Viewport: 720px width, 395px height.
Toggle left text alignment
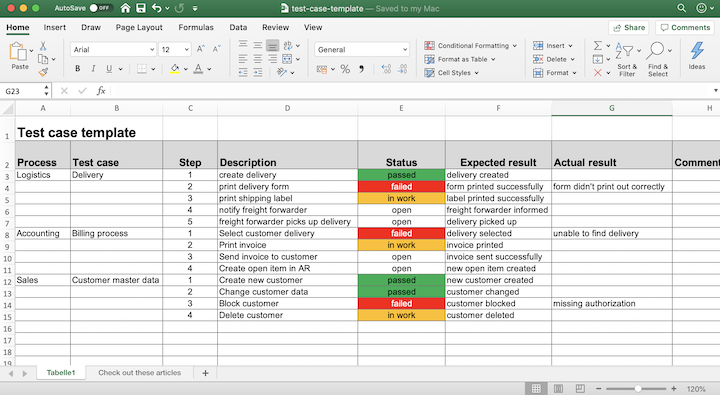click(x=243, y=59)
